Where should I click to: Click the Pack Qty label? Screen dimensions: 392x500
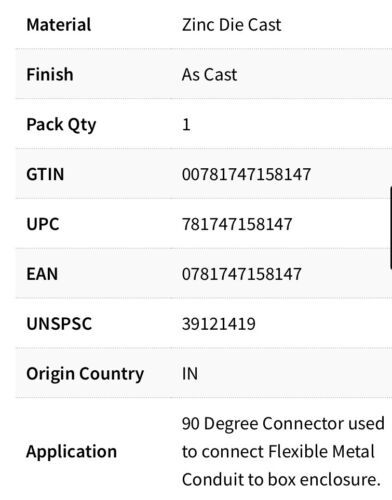click(x=61, y=125)
